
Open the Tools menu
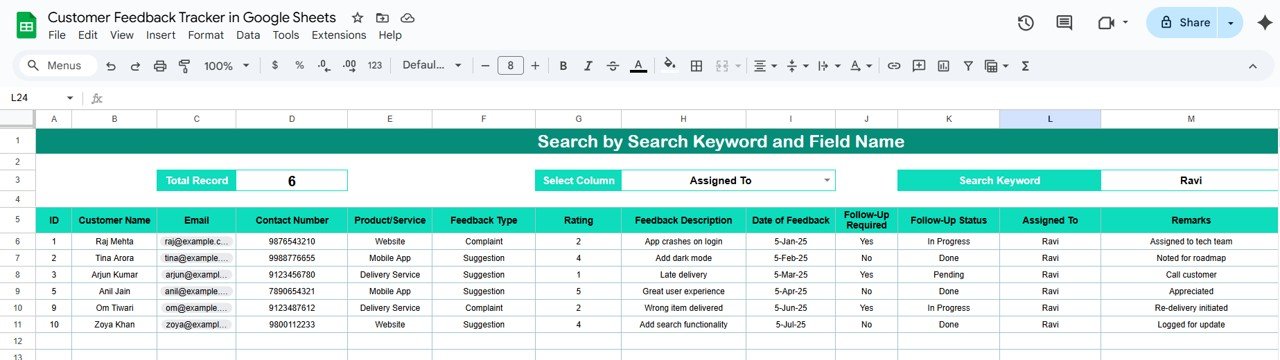286,35
